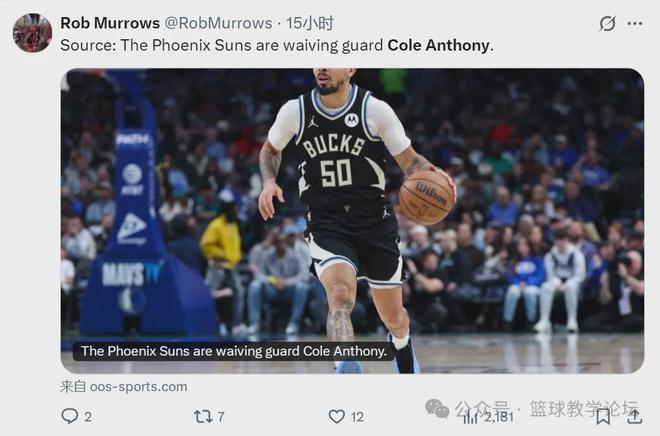The width and height of the screenshot is (660, 436).
Task: Like the tweet with heart icon
Action: tap(337, 416)
